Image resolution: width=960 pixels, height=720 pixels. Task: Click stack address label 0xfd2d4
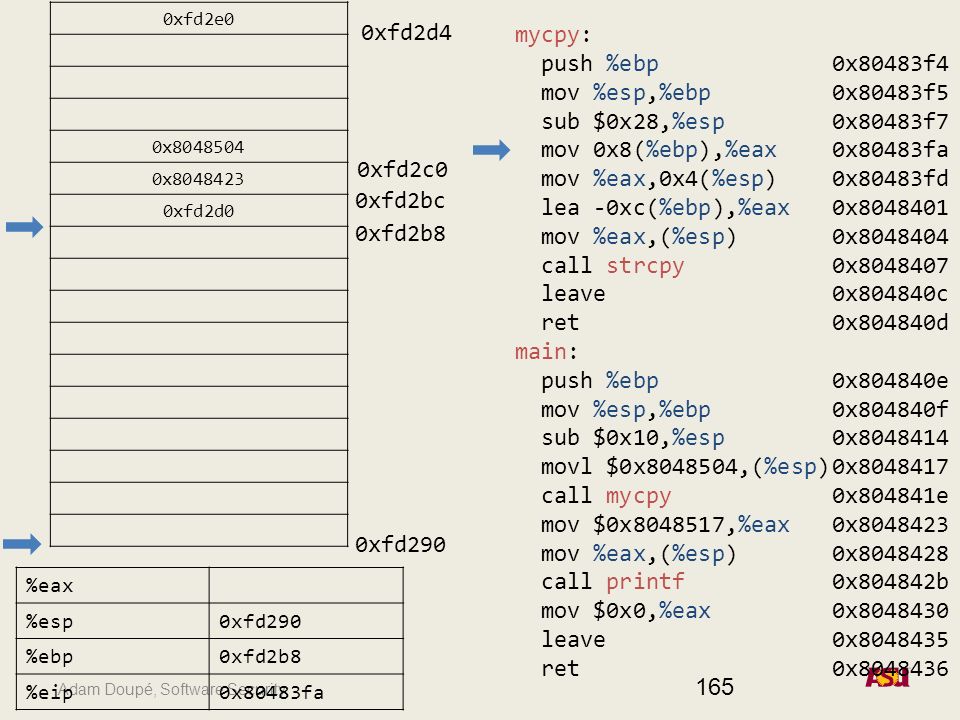pos(406,32)
